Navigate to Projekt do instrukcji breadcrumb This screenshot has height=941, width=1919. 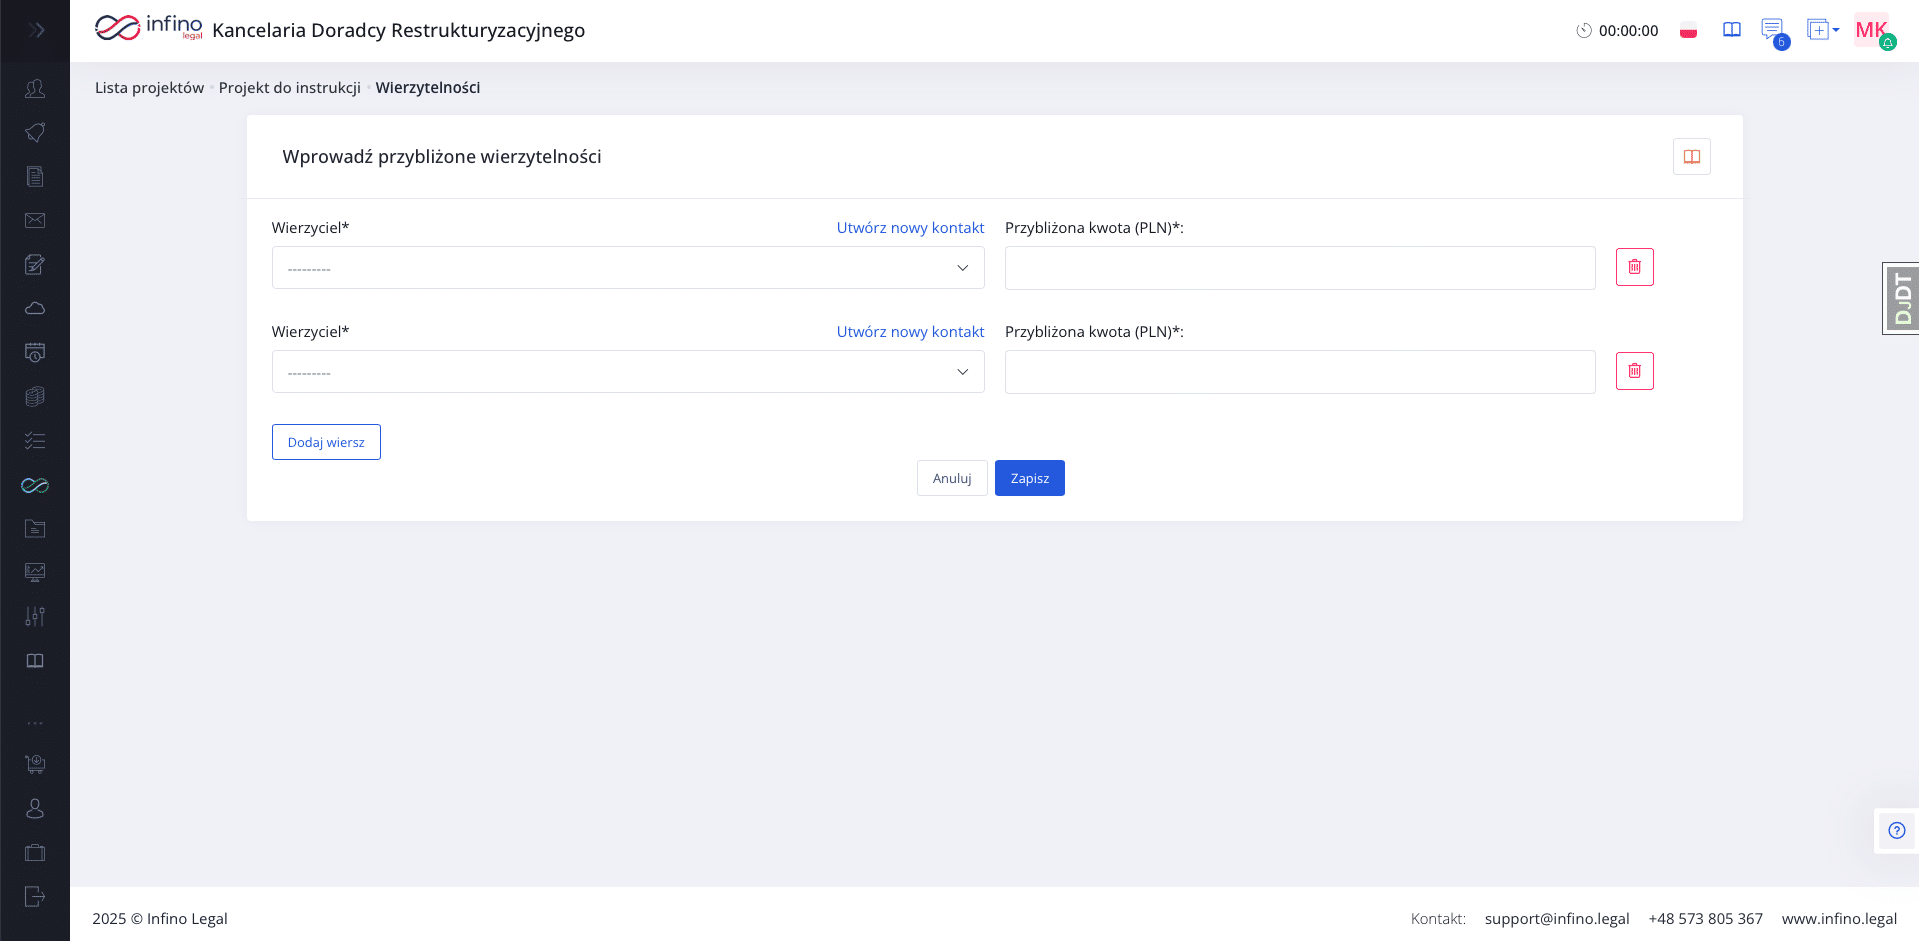coord(289,88)
